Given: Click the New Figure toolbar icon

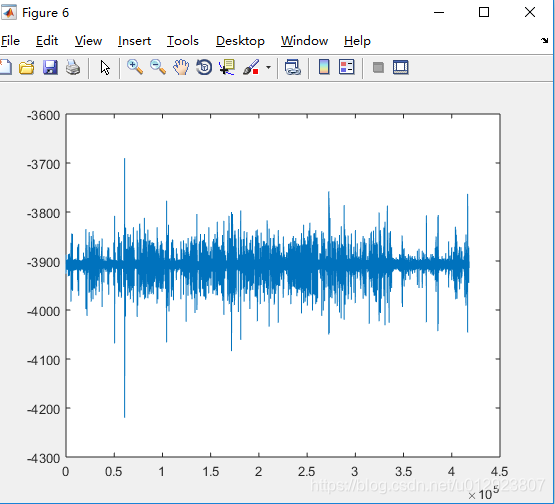Looking at the screenshot, I should (5, 67).
